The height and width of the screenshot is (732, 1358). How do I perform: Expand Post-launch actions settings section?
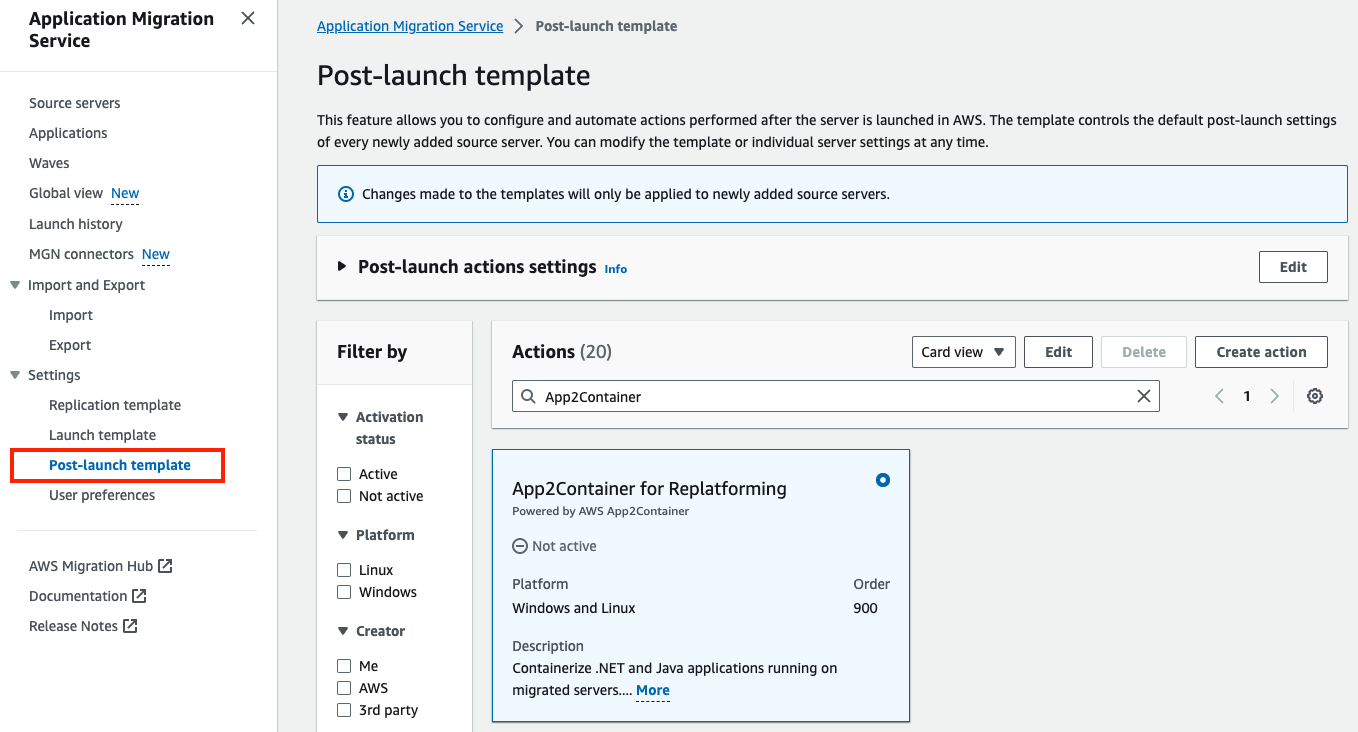(x=342, y=267)
